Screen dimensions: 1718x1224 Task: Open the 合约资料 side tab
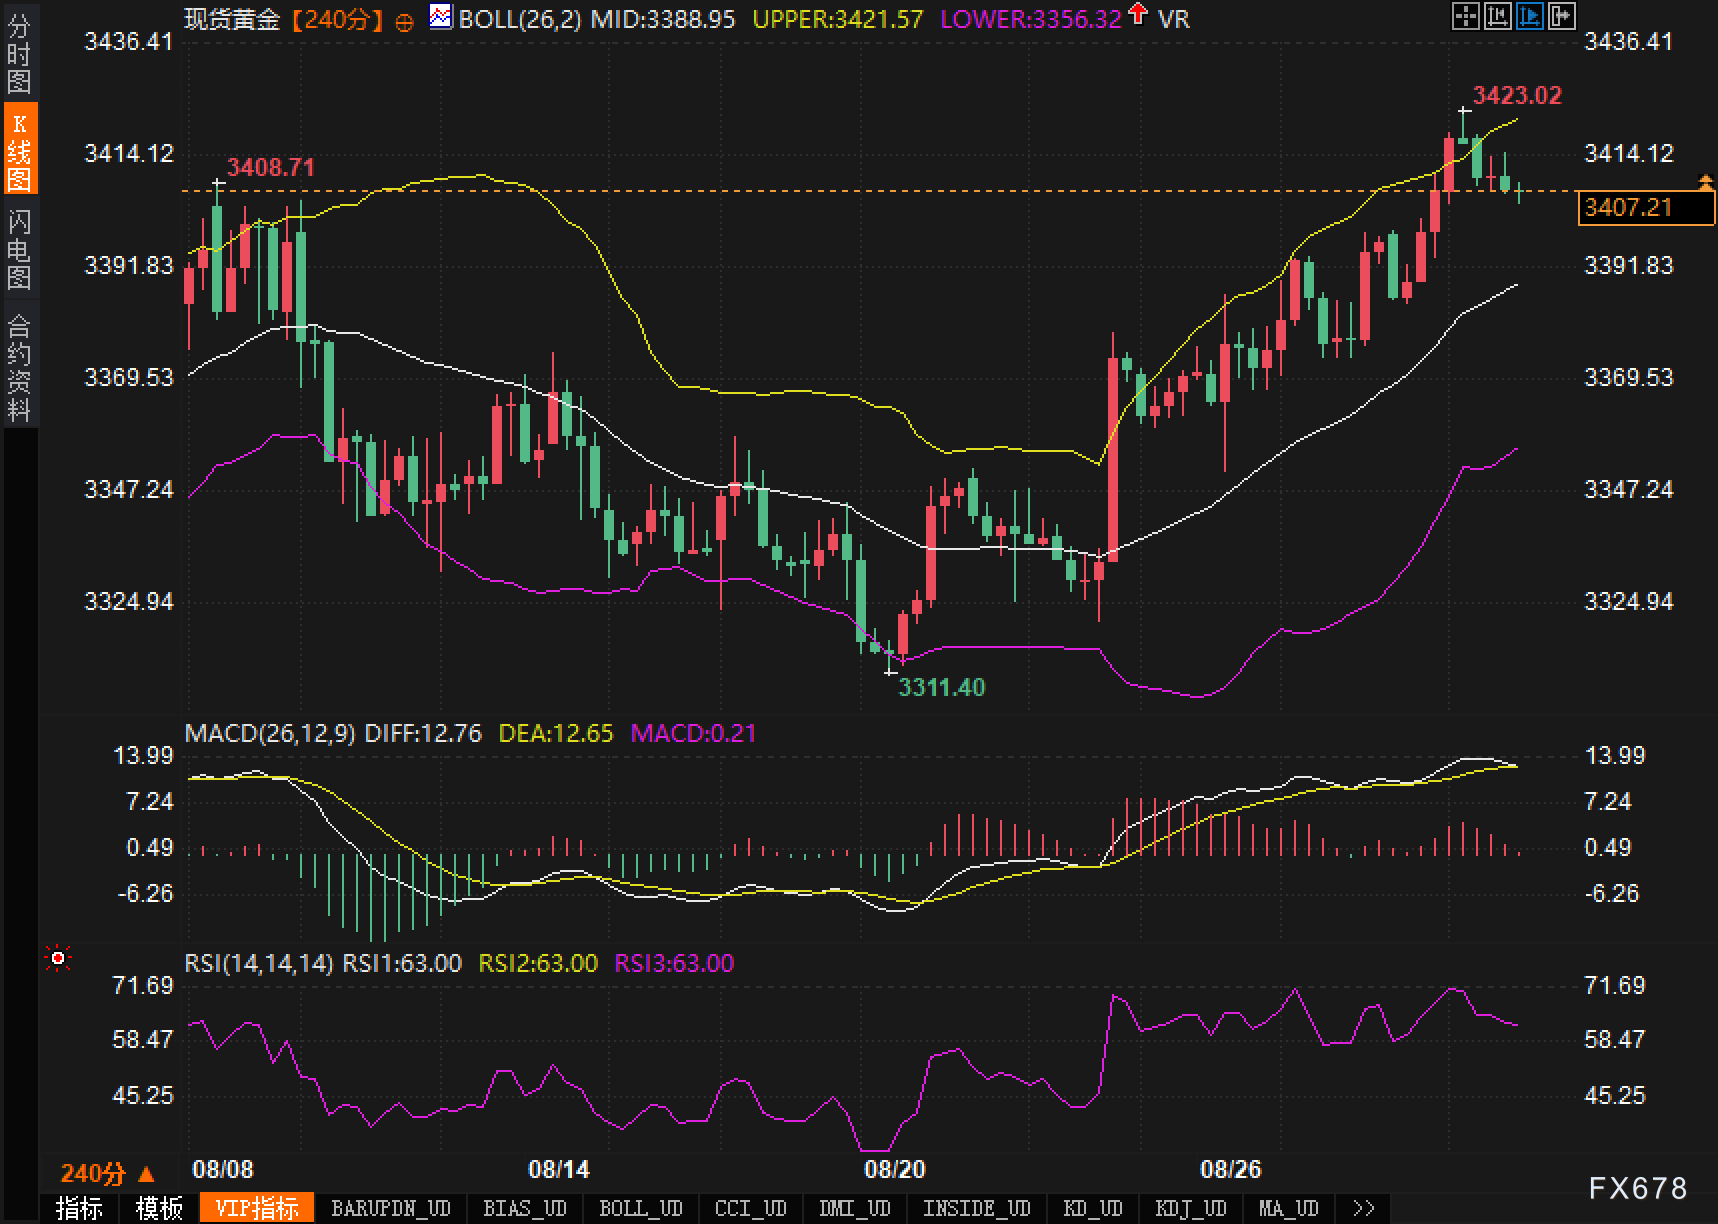pos(19,367)
